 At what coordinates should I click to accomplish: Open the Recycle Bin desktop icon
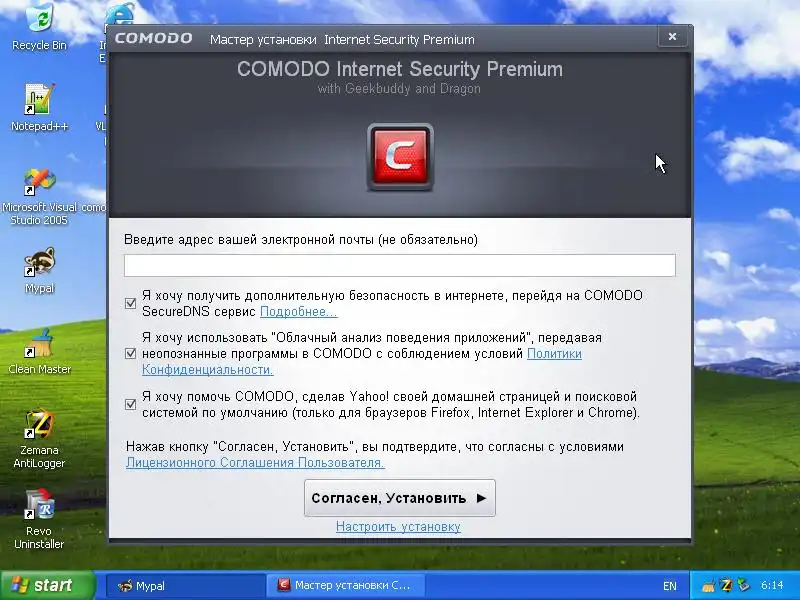(x=39, y=26)
